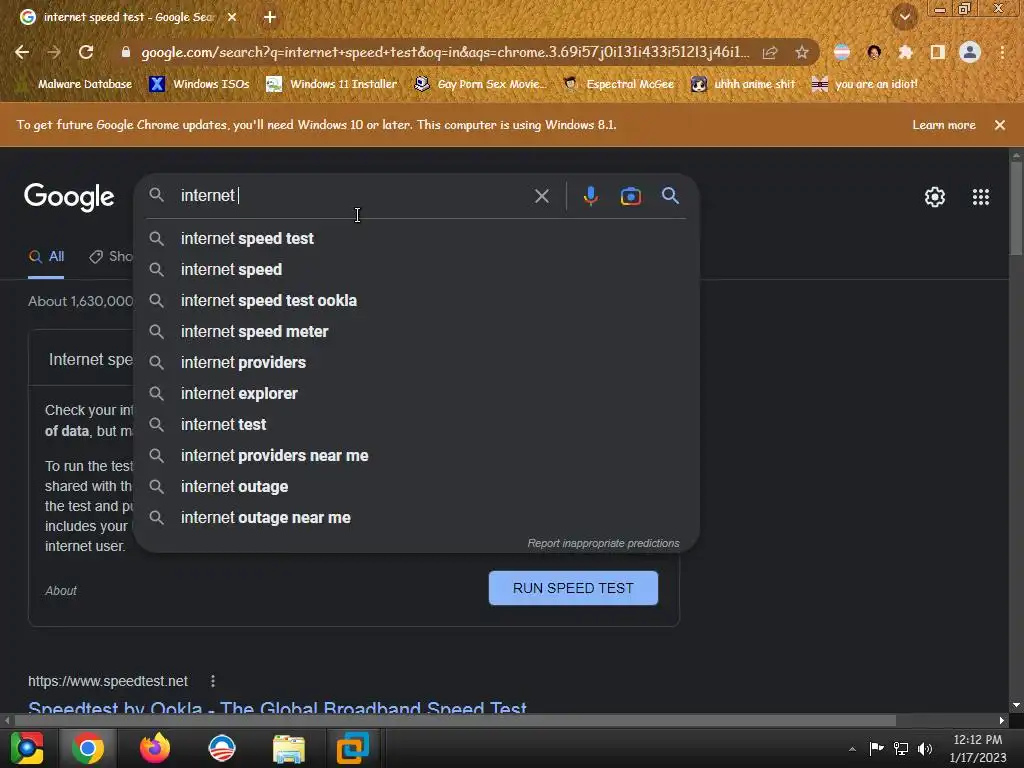The height and width of the screenshot is (768, 1024).
Task: Go forward with the browser arrow
Action: (54, 52)
